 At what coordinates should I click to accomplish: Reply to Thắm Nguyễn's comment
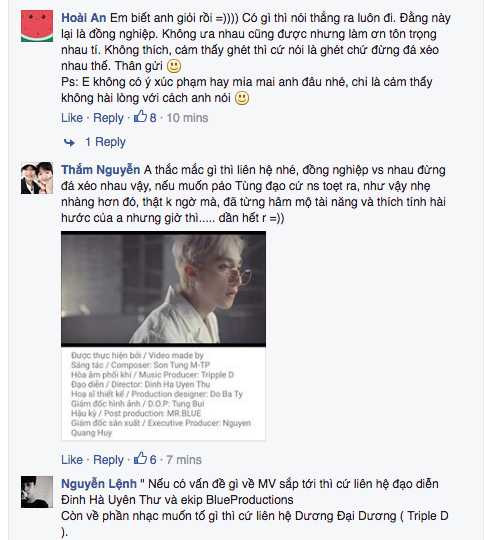108,460
